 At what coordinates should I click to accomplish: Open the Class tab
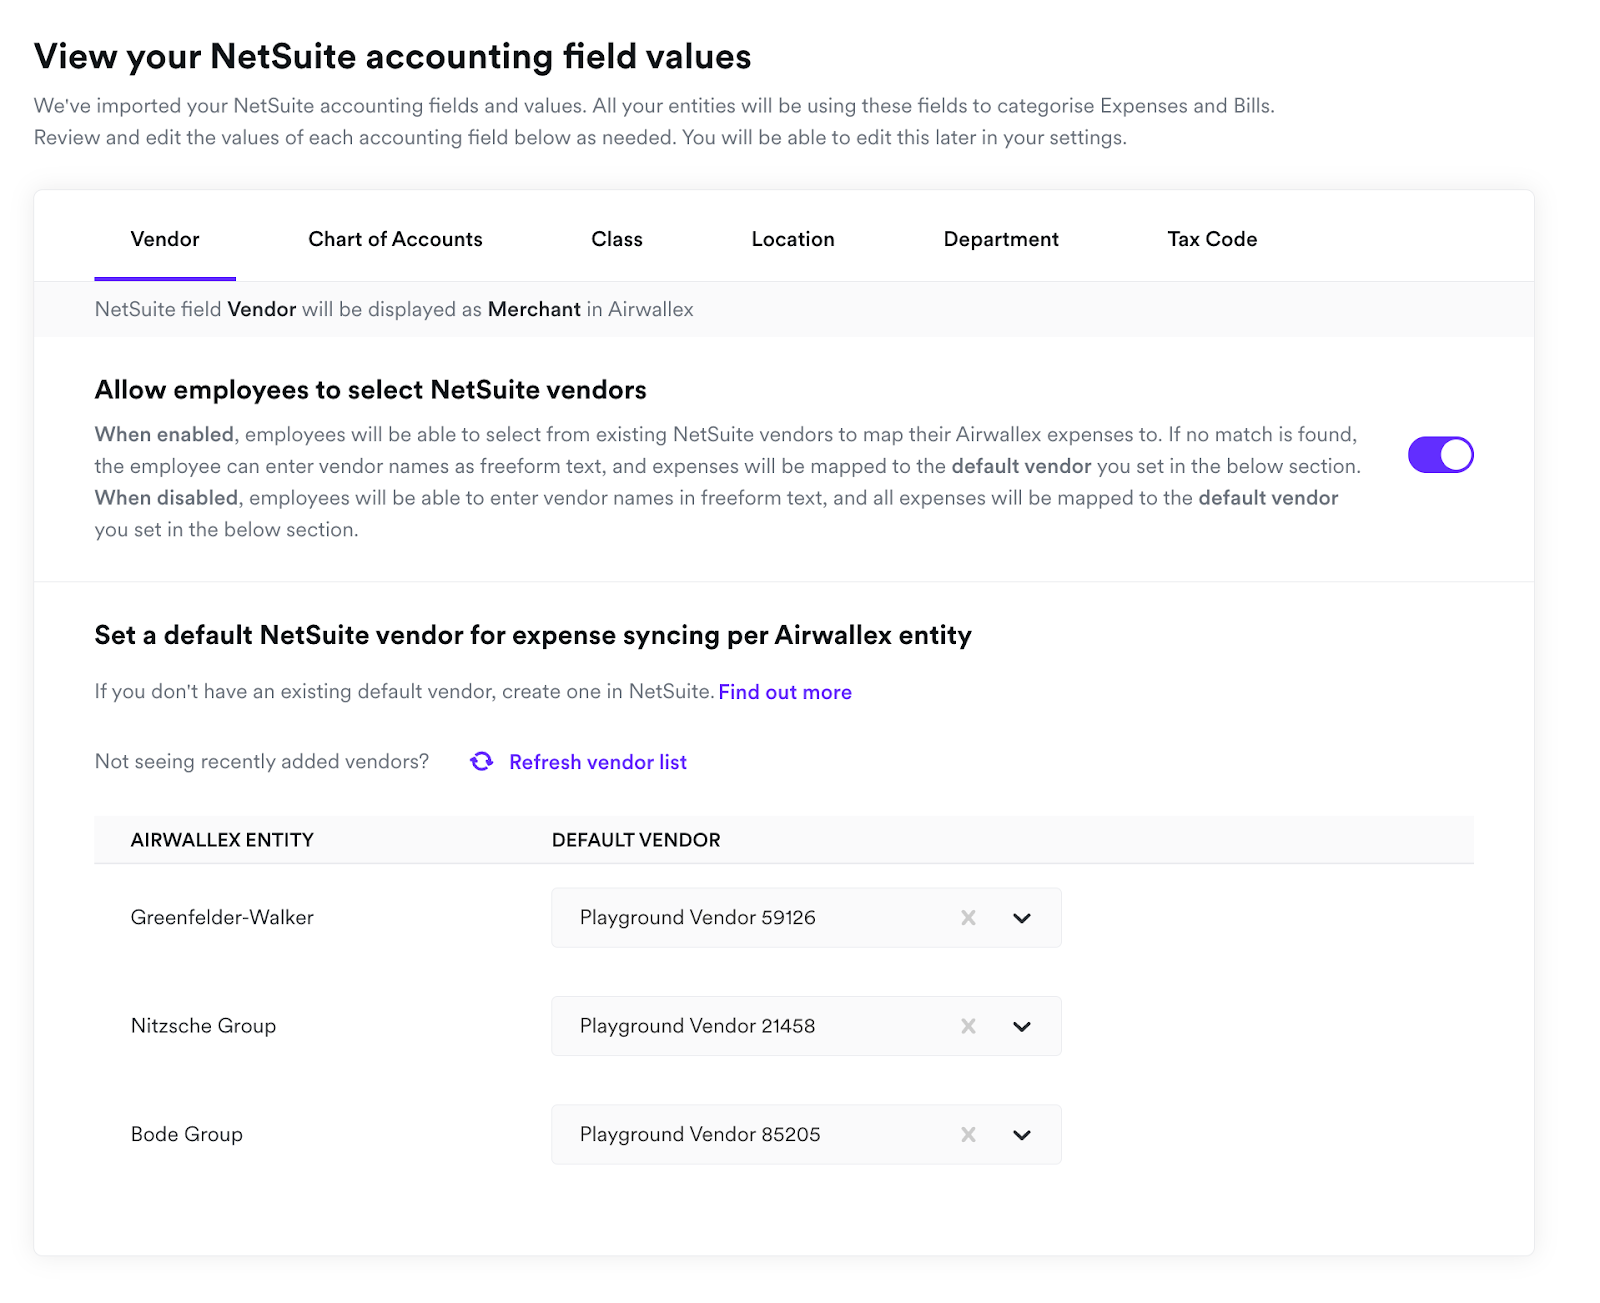[616, 239]
